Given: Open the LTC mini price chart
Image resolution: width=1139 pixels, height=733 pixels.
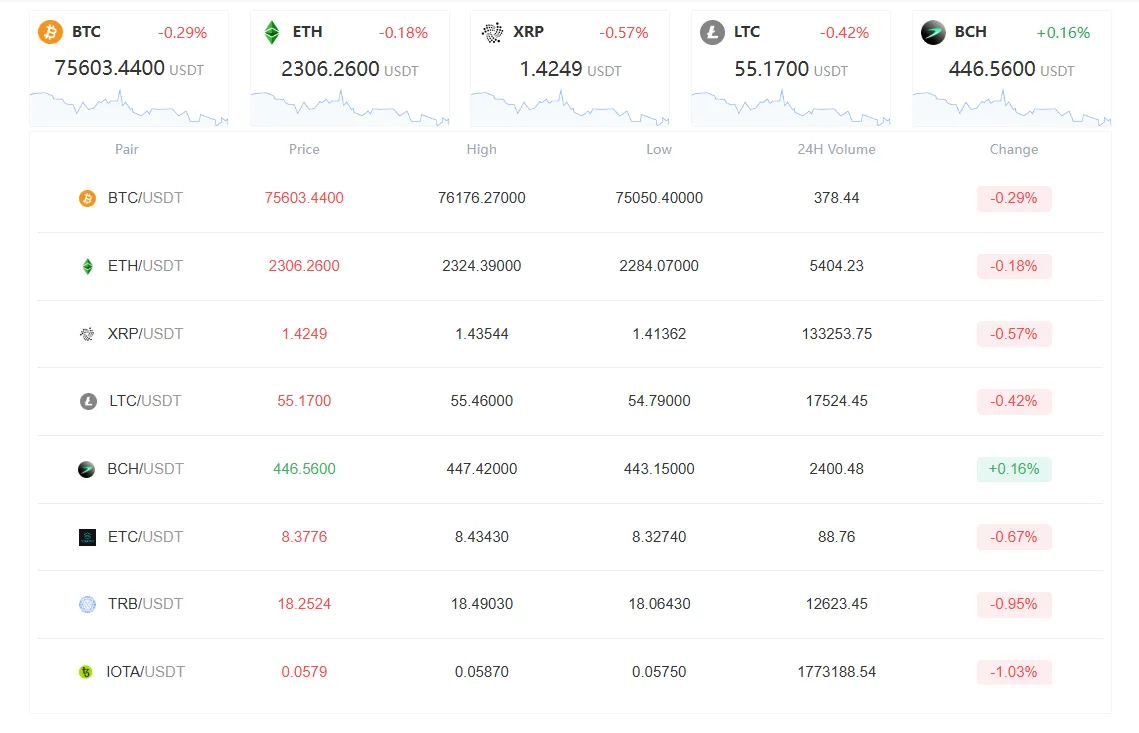Looking at the screenshot, I should click(790, 108).
